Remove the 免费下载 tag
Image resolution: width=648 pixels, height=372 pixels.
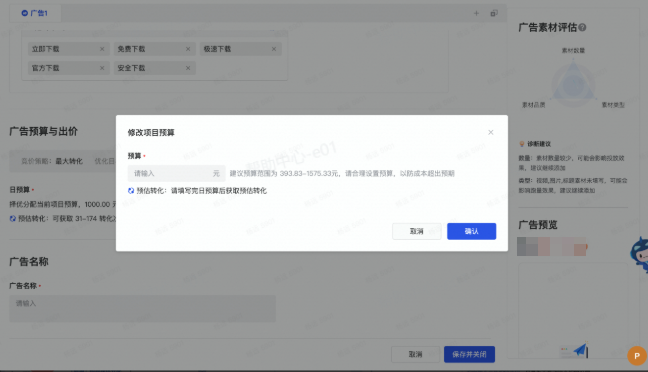coord(188,49)
